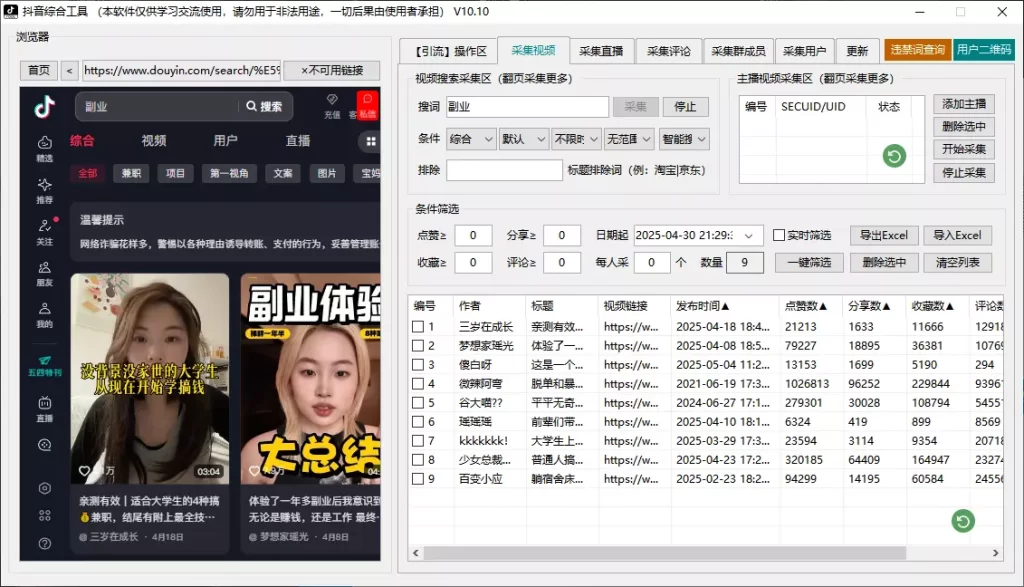Click the app icon in title bar
This screenshot has width=1024, height=587.
pos(10,11)
